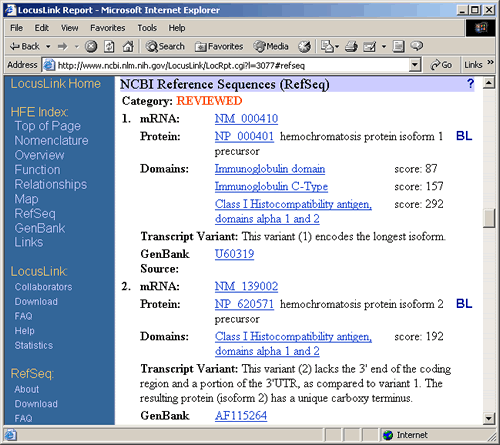This screenshot has width=500, height=445.
Task: Open the File menu
Action: 16,28
